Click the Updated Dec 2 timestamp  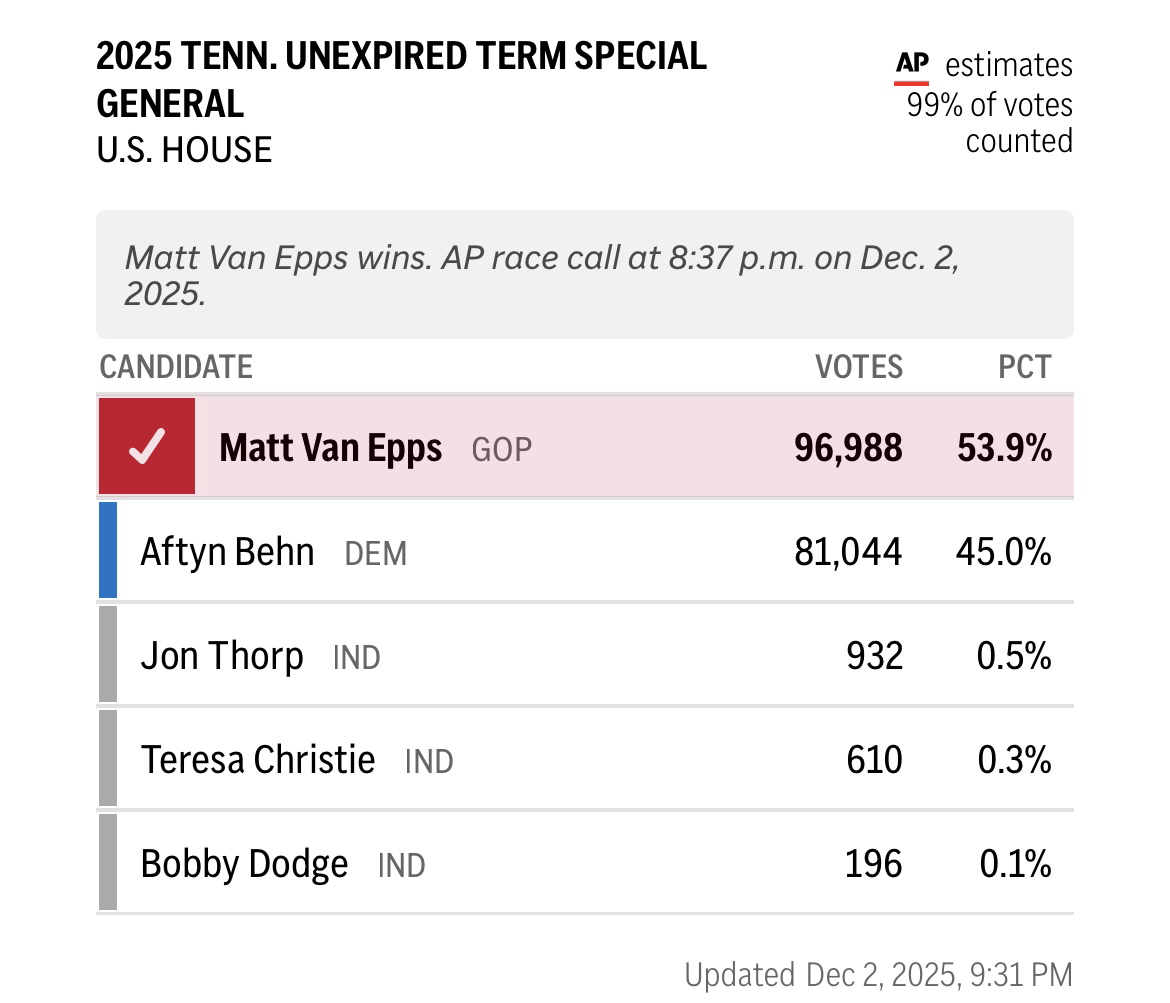tap(878, 973)
